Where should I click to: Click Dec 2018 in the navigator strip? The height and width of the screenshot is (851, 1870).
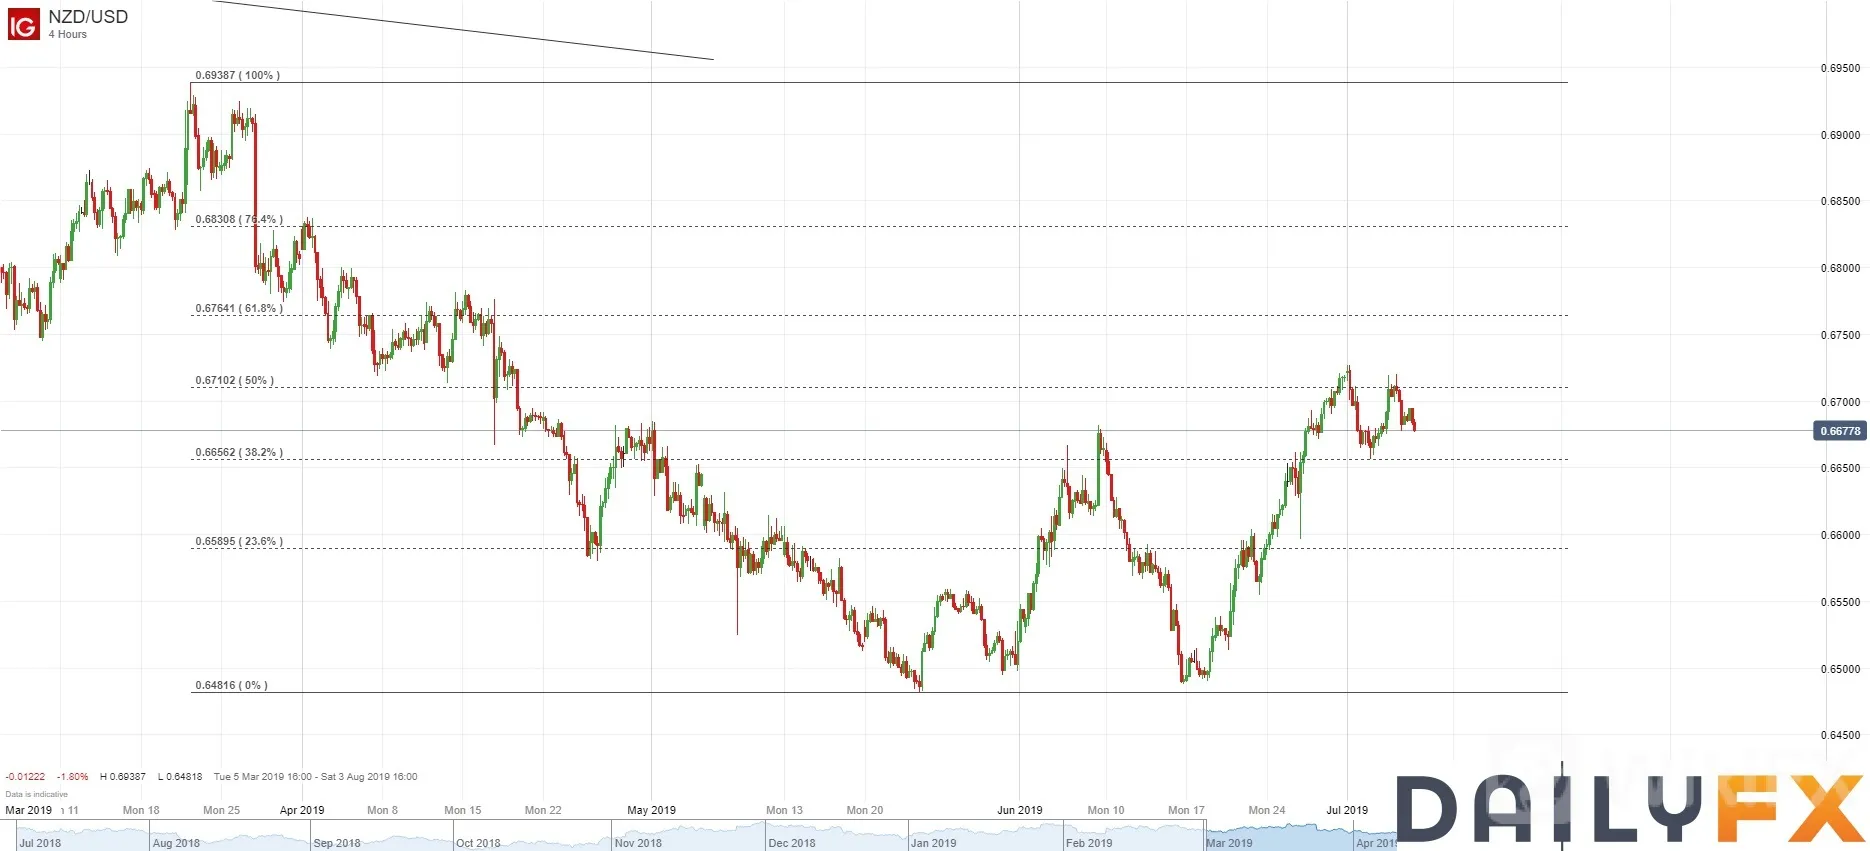click(x=792, y=843)
